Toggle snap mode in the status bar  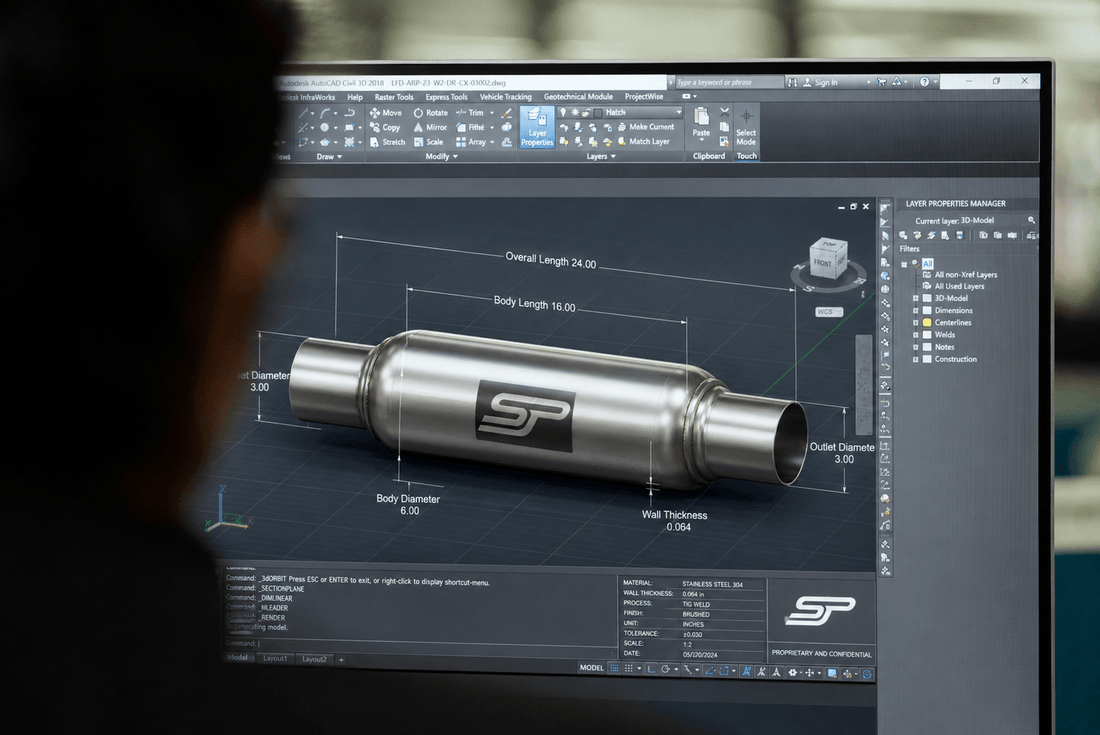(629, 669)
